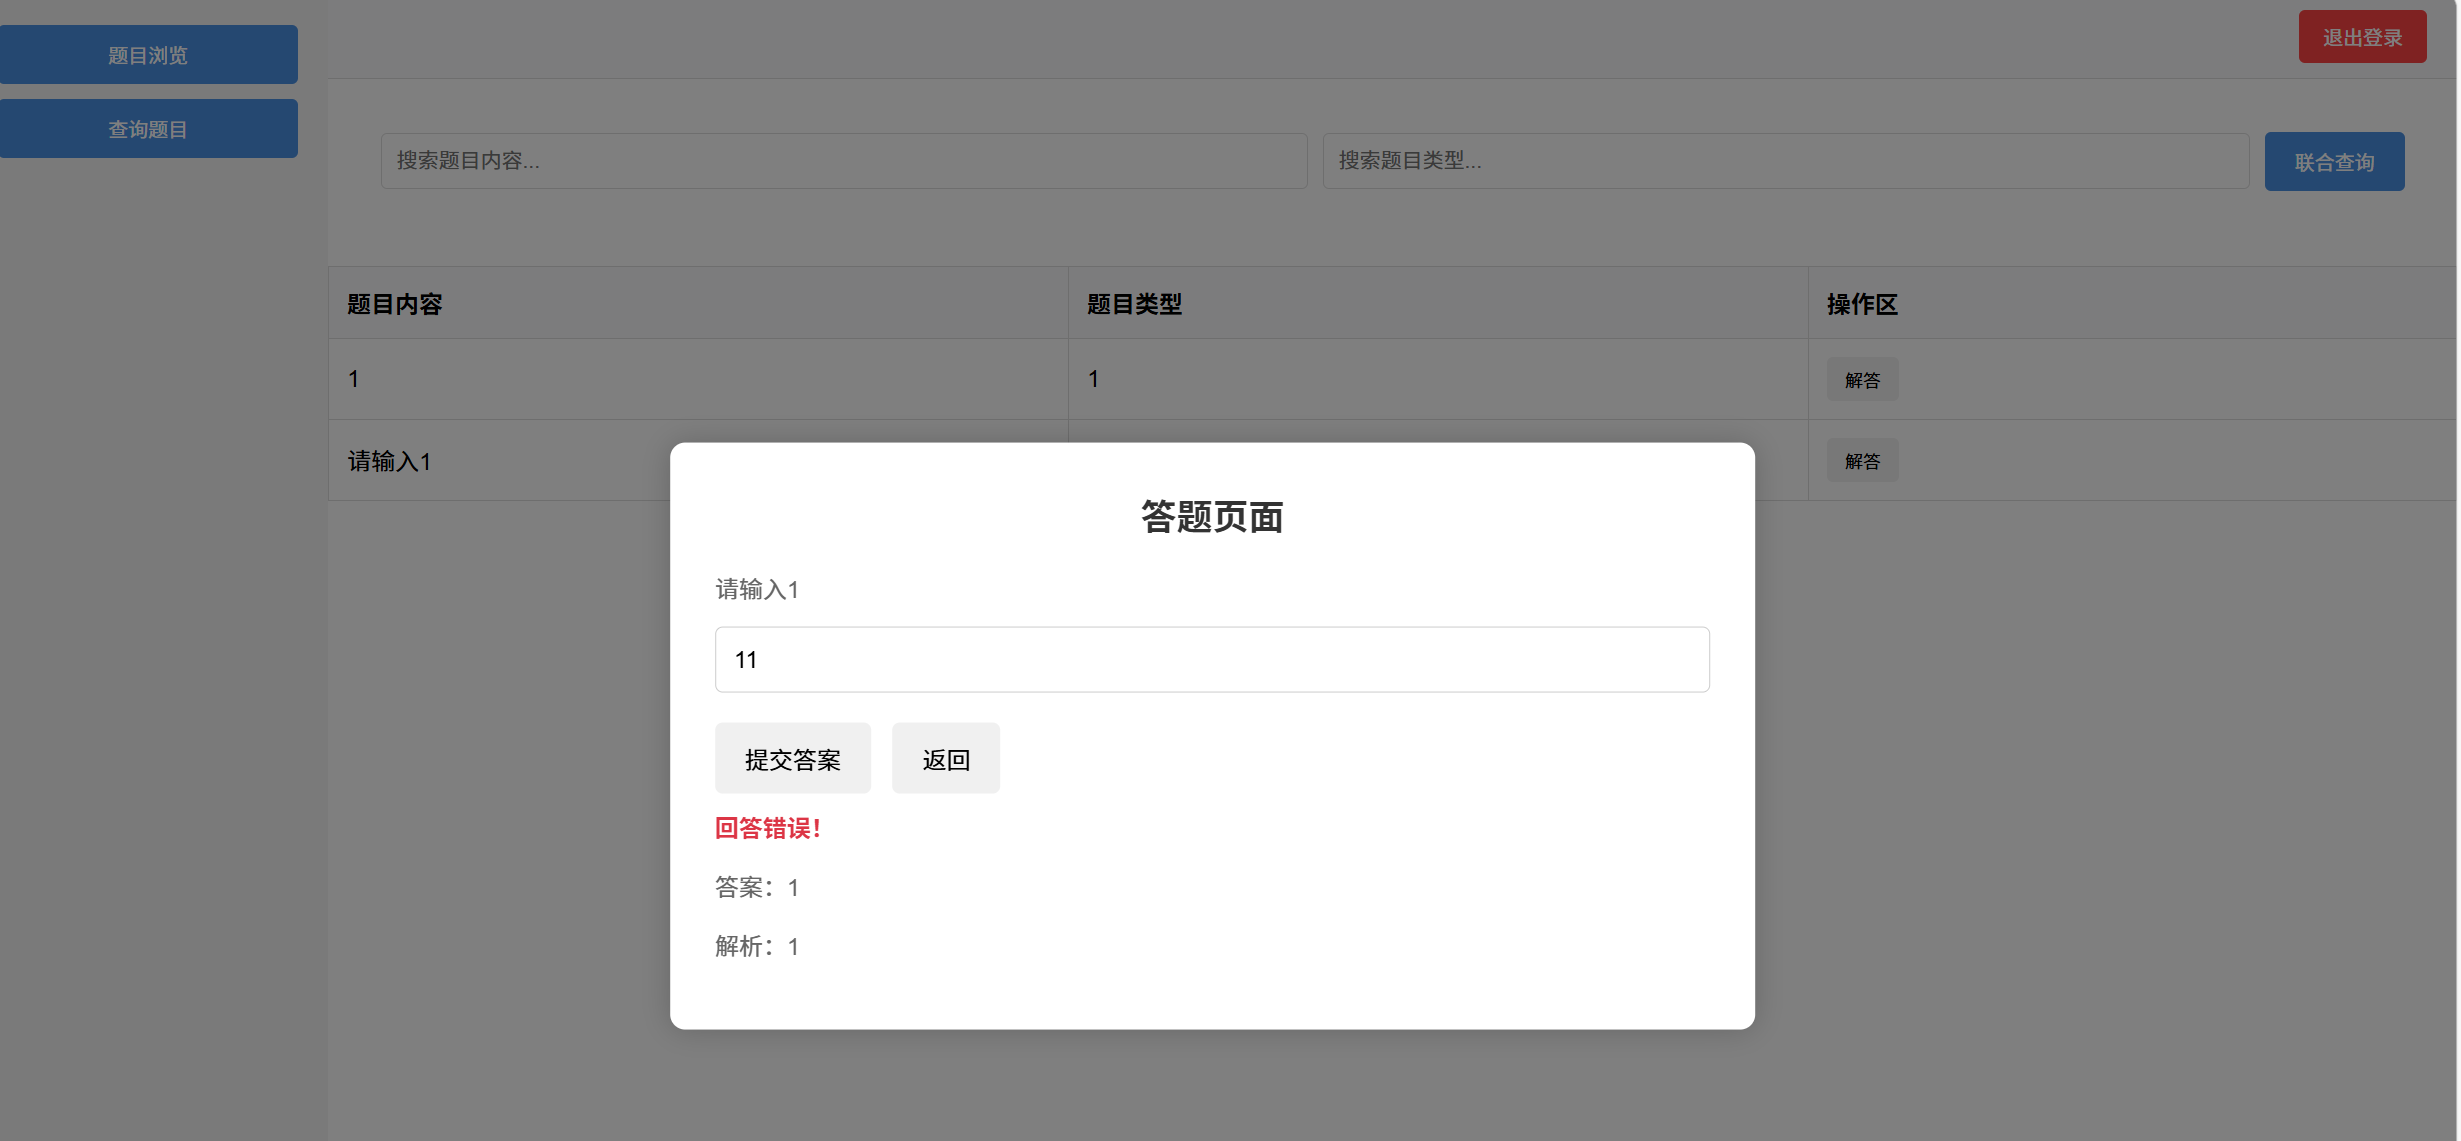Click the 解析:1 explanation line
The width and height of the screenshot is (2461, 1141).
[756, 946]
